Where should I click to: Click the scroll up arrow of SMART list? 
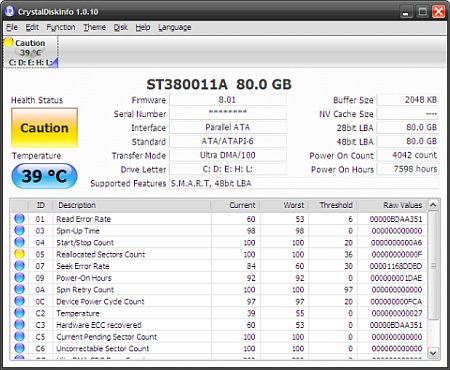point(433,205)
